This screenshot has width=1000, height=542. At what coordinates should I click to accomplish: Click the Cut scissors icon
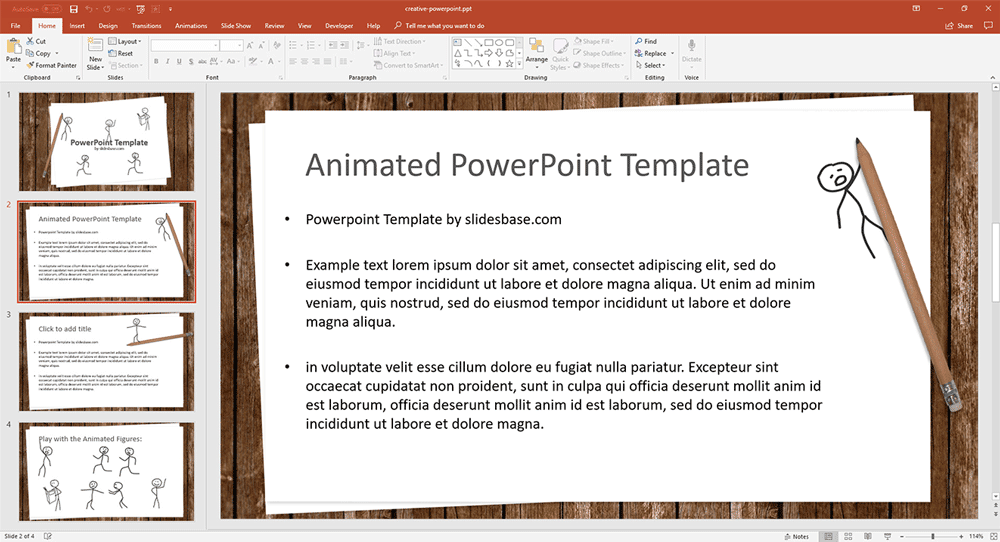click(x=30, y=41)
